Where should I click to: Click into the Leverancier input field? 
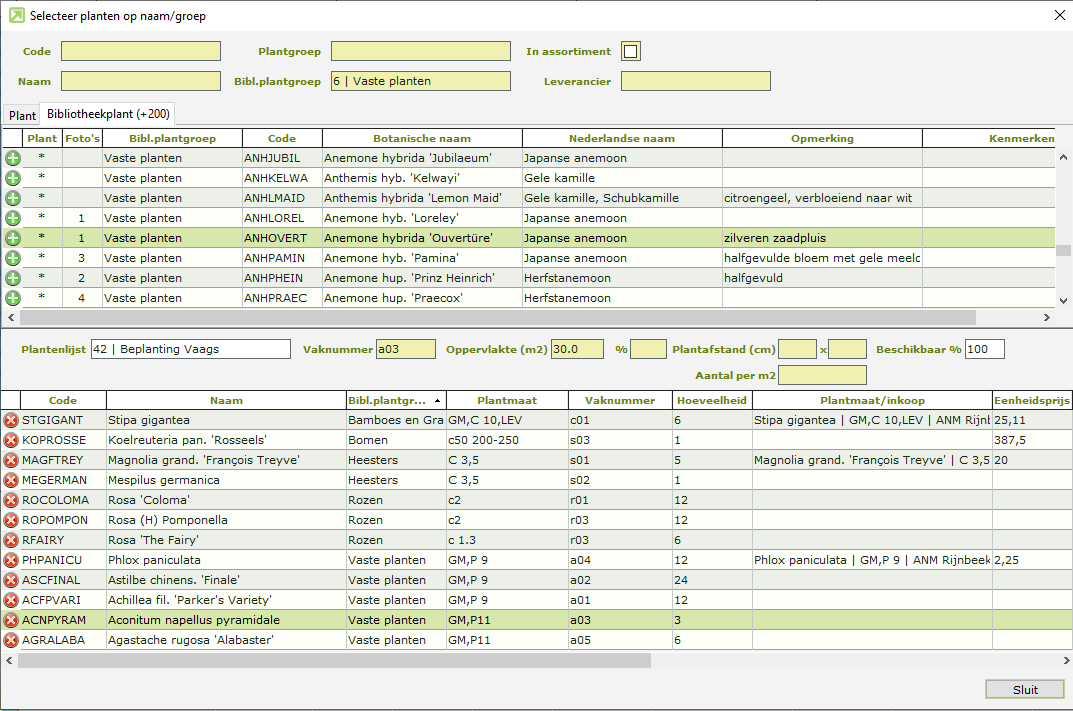point(695,81)
